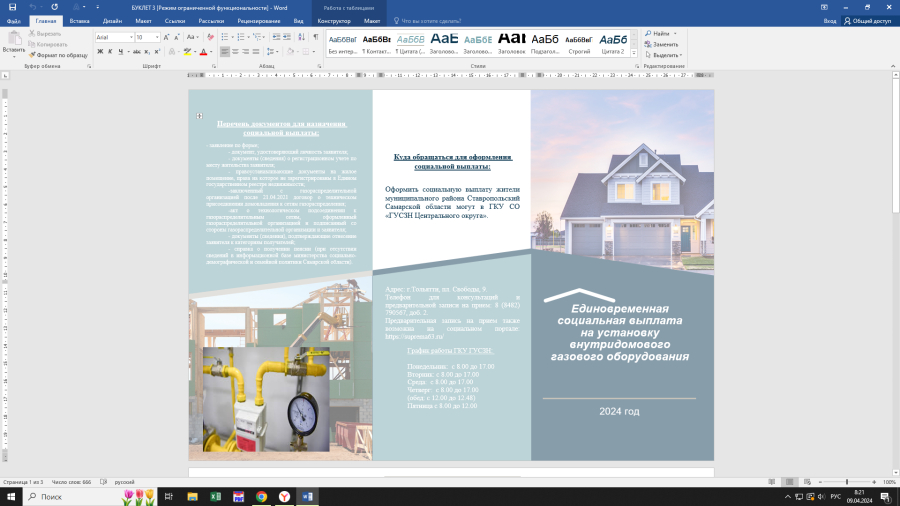The height and width of the screenshot is (506, 900).
Task: Justify the text alignment
Action: click(255, 52)
